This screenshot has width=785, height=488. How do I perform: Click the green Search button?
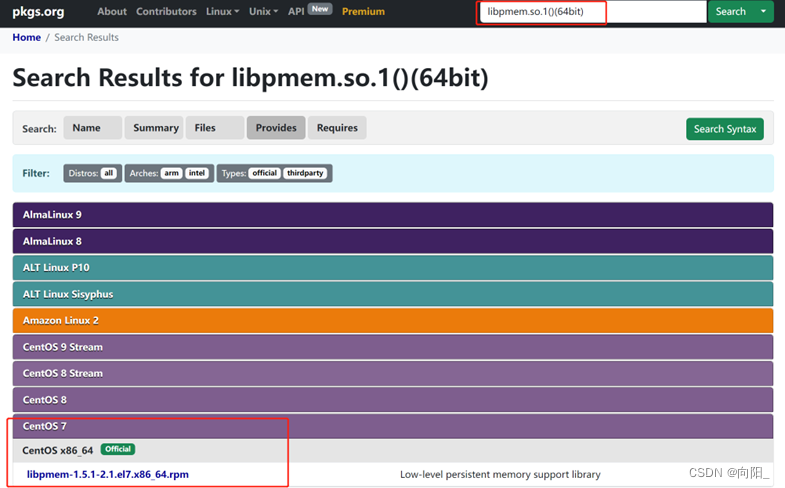730,12
